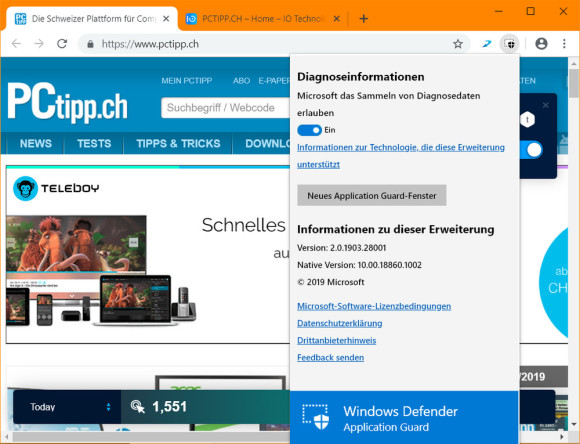Open the Chrome user profile icon
Viewport: 580px width, 444px height.
tap(541, 44)
